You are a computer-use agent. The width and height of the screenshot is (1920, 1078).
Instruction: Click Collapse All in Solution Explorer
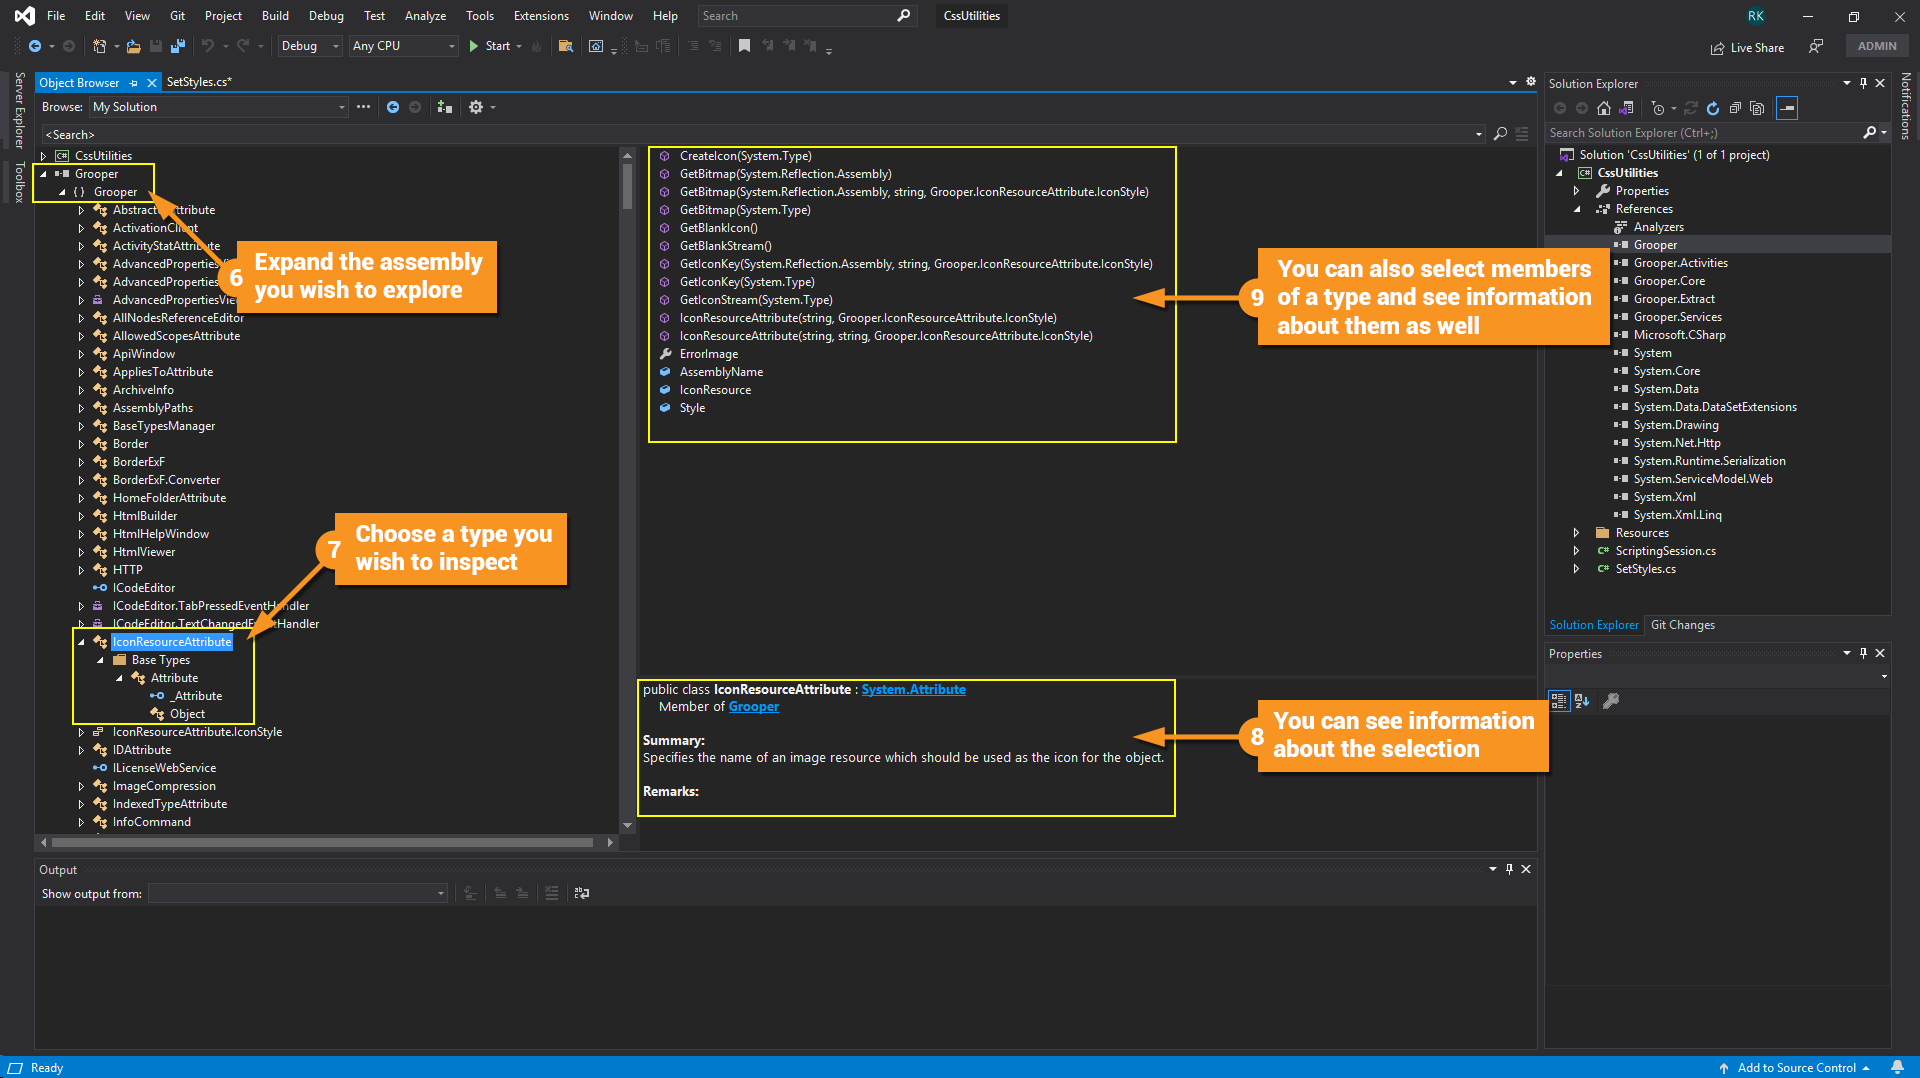tap(1735, 108)
